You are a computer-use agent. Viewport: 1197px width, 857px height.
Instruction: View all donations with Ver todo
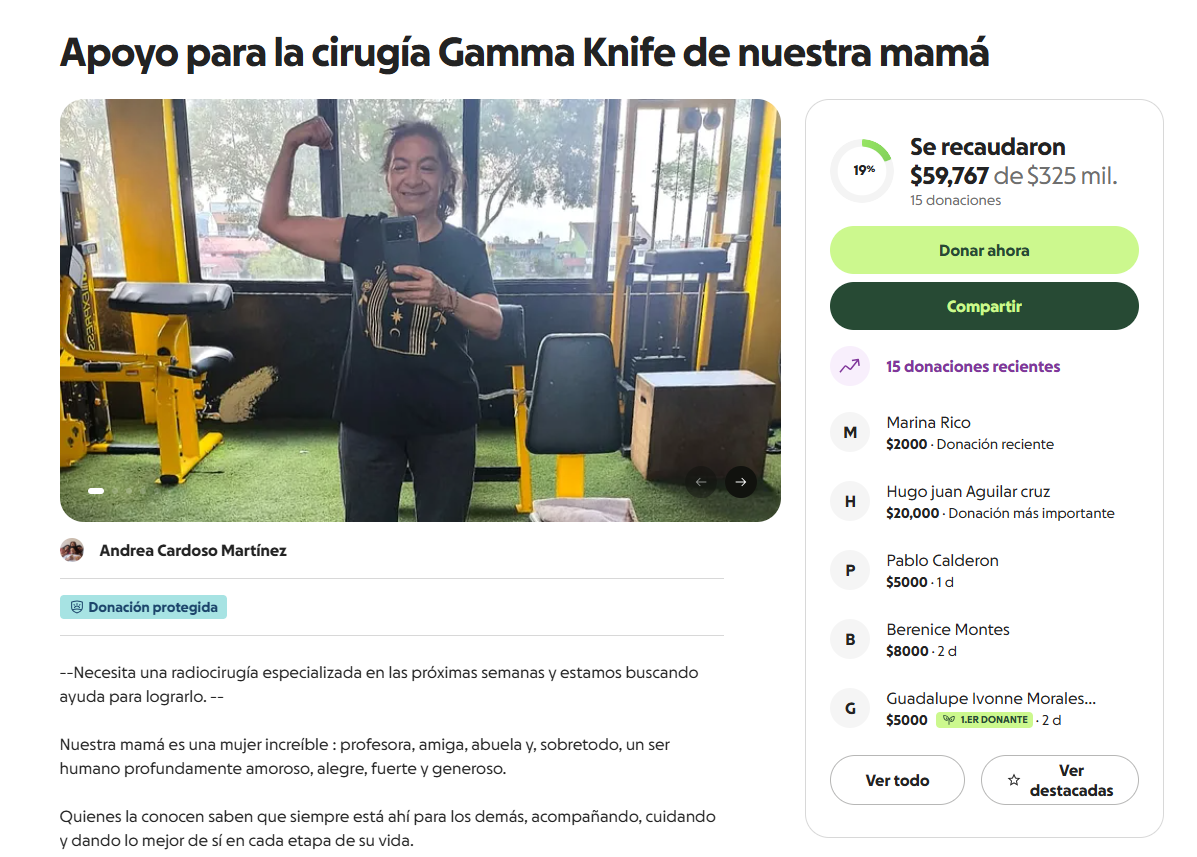click(897, 780)
